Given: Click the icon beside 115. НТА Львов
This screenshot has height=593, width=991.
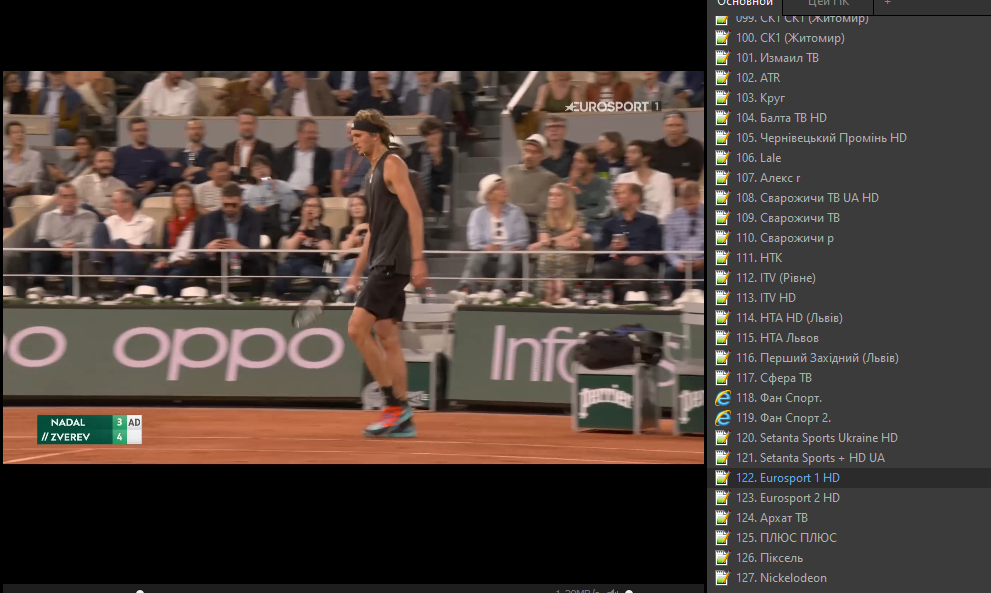Looking at the screenshot, I should 722,338.
